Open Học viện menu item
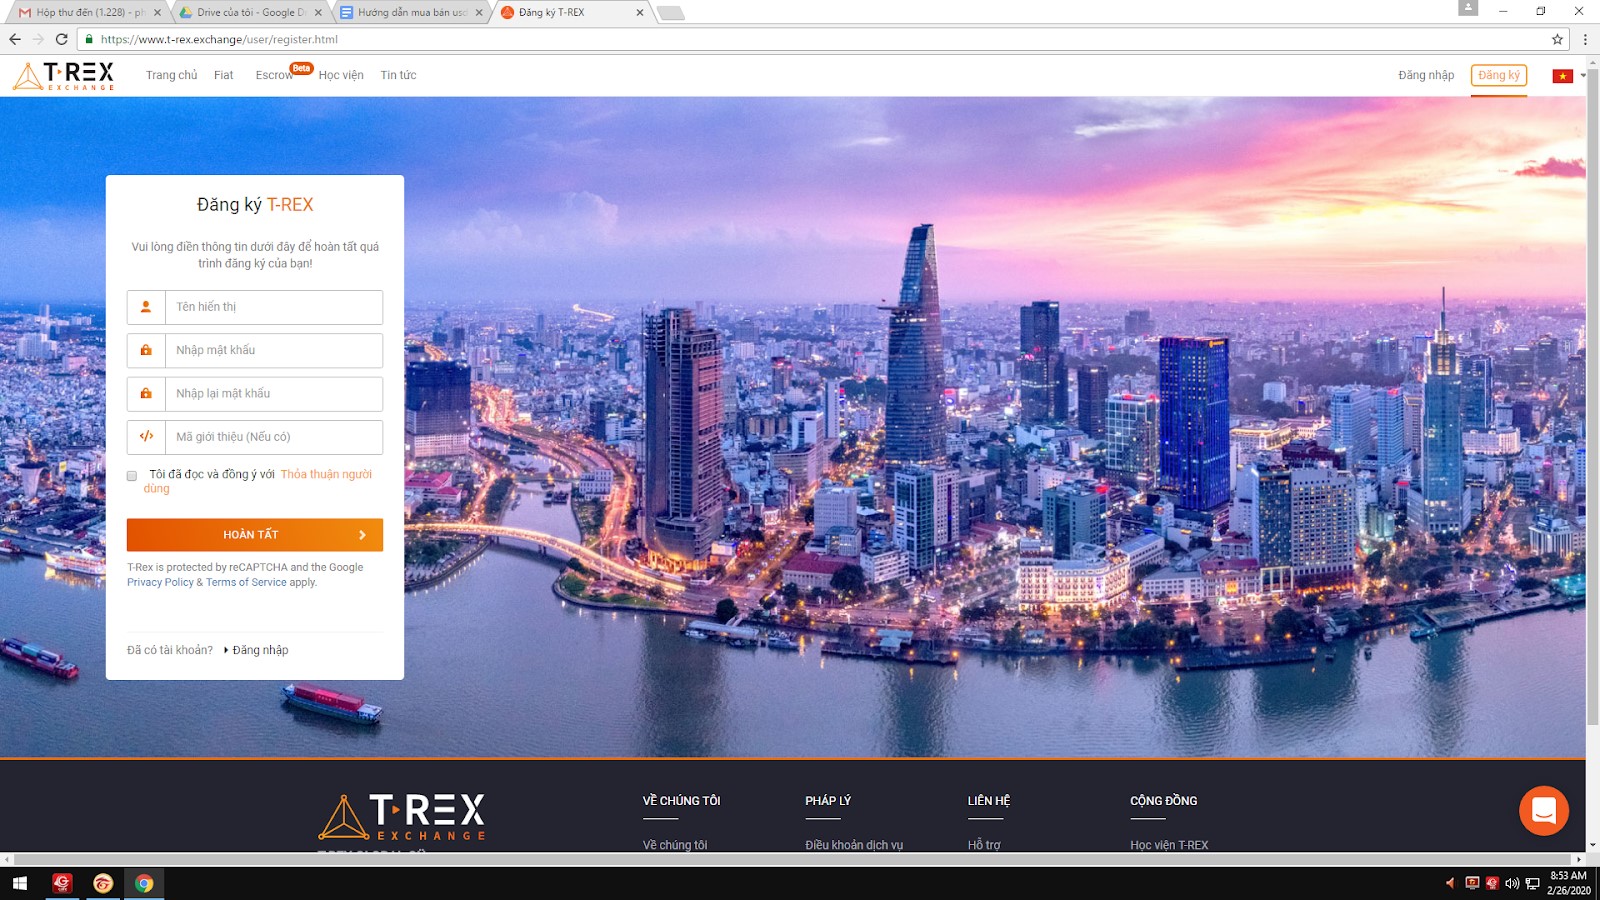Image resolution: width=1600 pixels, height=900 pixels. tap(341, 75)
